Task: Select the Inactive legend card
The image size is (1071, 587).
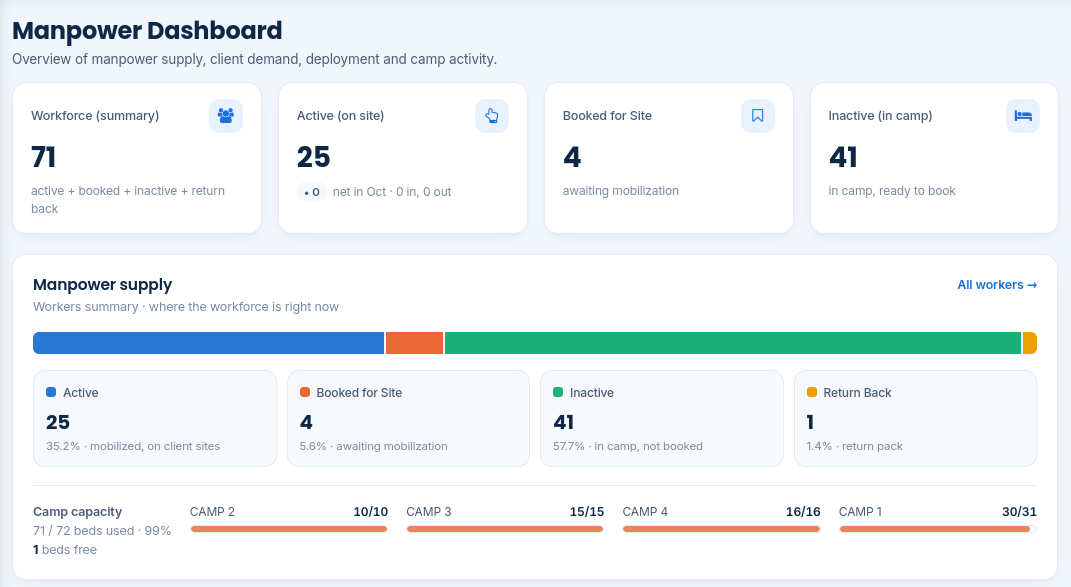Action: [662, 418]
